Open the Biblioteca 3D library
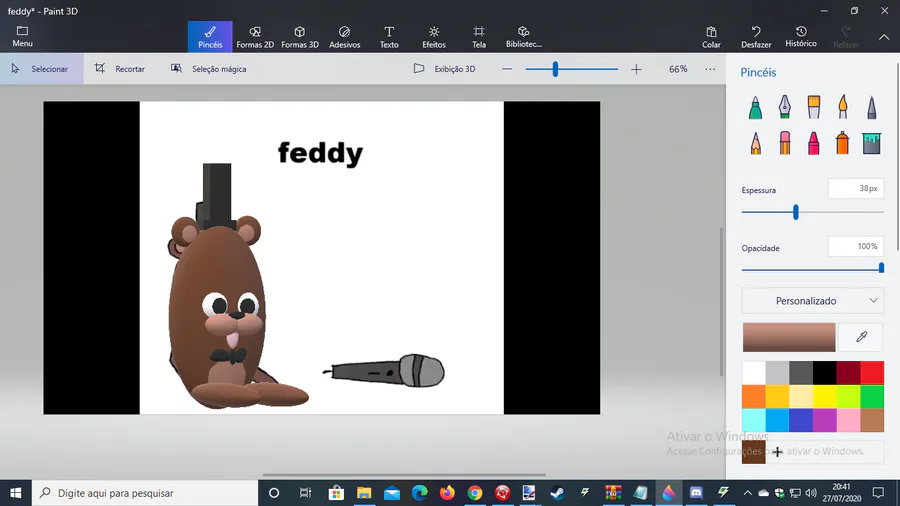The height and width of the screenshot is (506, 900). pos(523,37)
